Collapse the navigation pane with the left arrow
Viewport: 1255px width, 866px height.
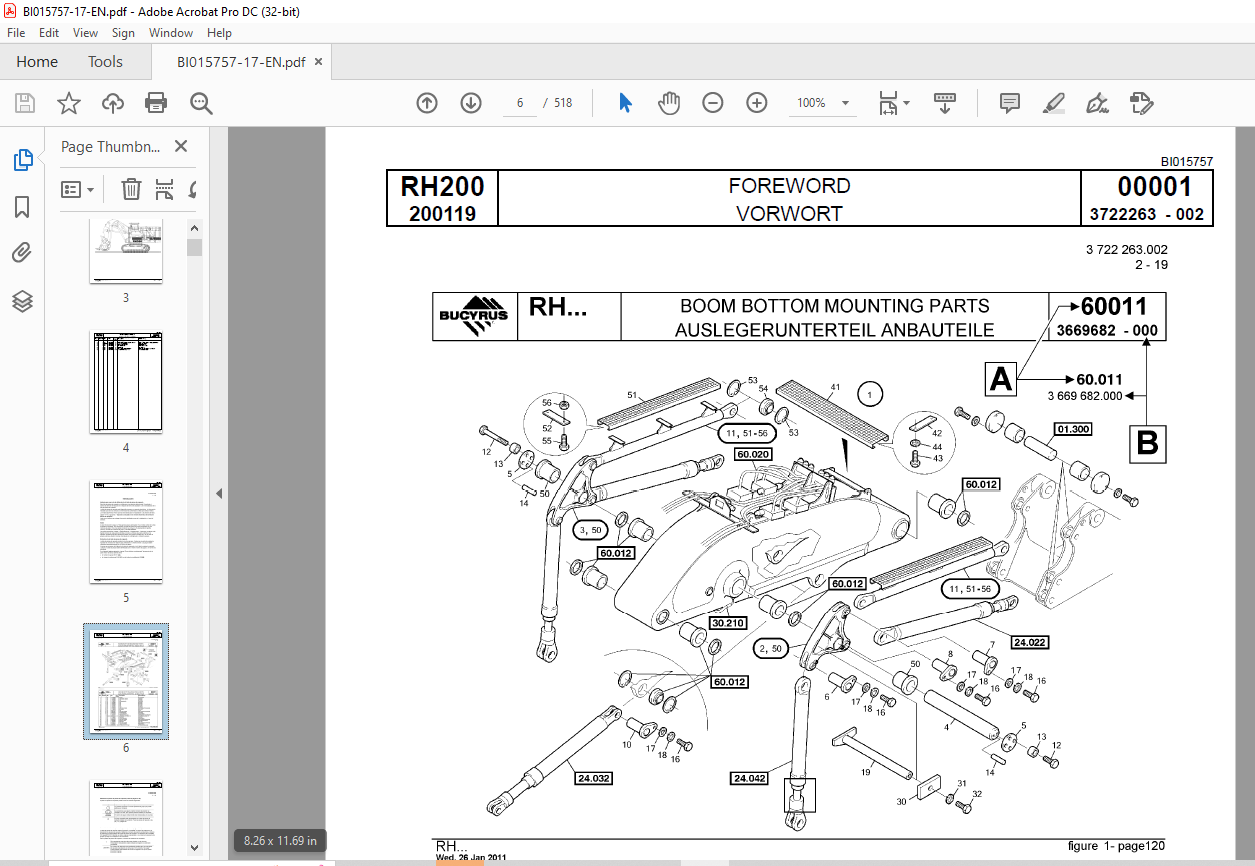point(219,493)
